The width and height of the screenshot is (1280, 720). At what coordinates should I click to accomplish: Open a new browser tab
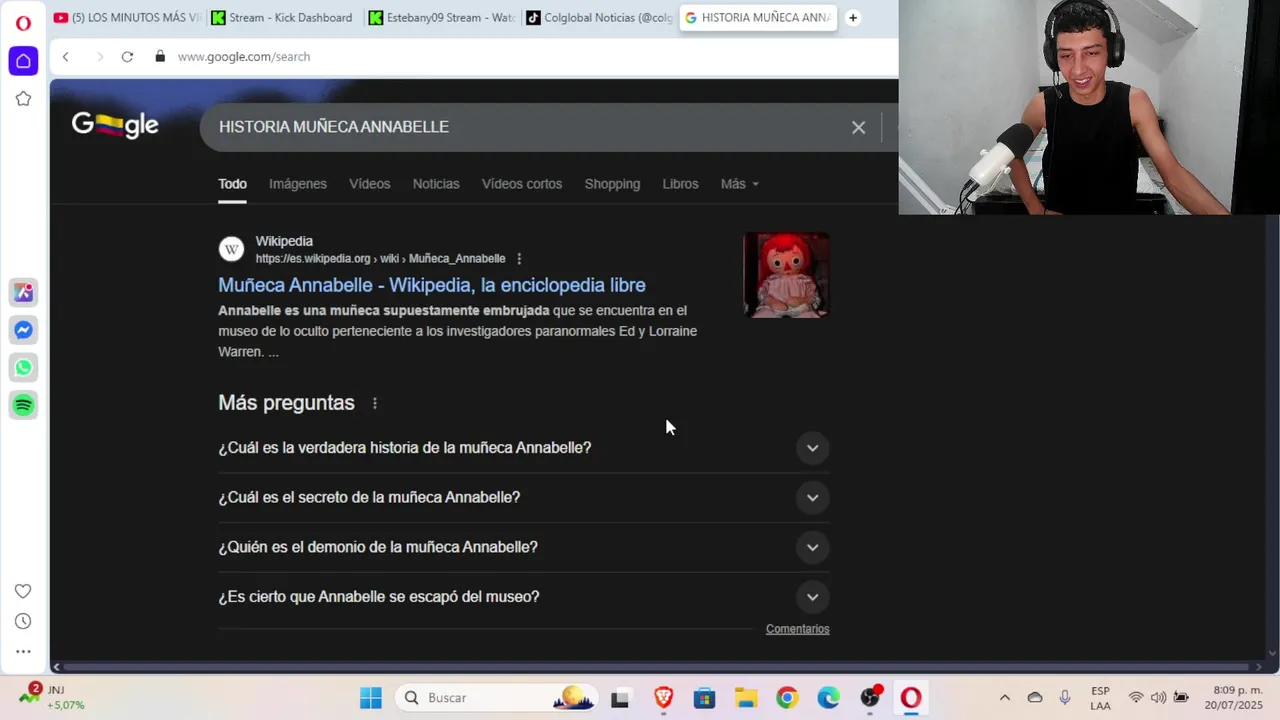coord(853,18)
